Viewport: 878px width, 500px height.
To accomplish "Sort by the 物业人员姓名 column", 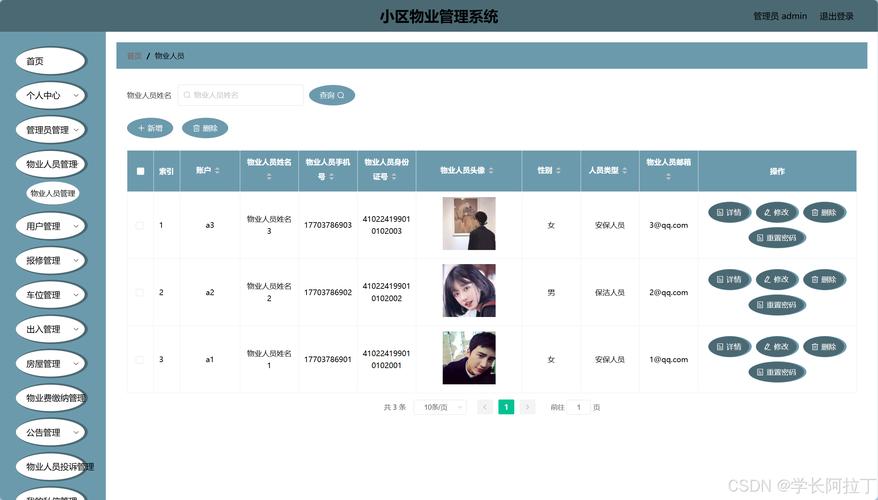I will click(x=269, y=176).
